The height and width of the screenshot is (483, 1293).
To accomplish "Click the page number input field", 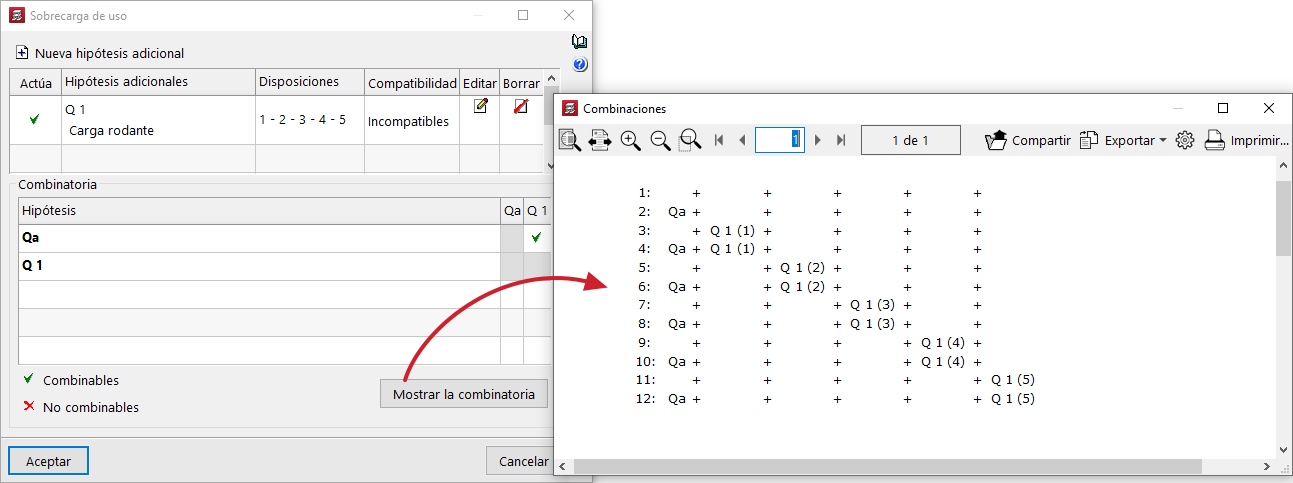I will coord(779,141).
